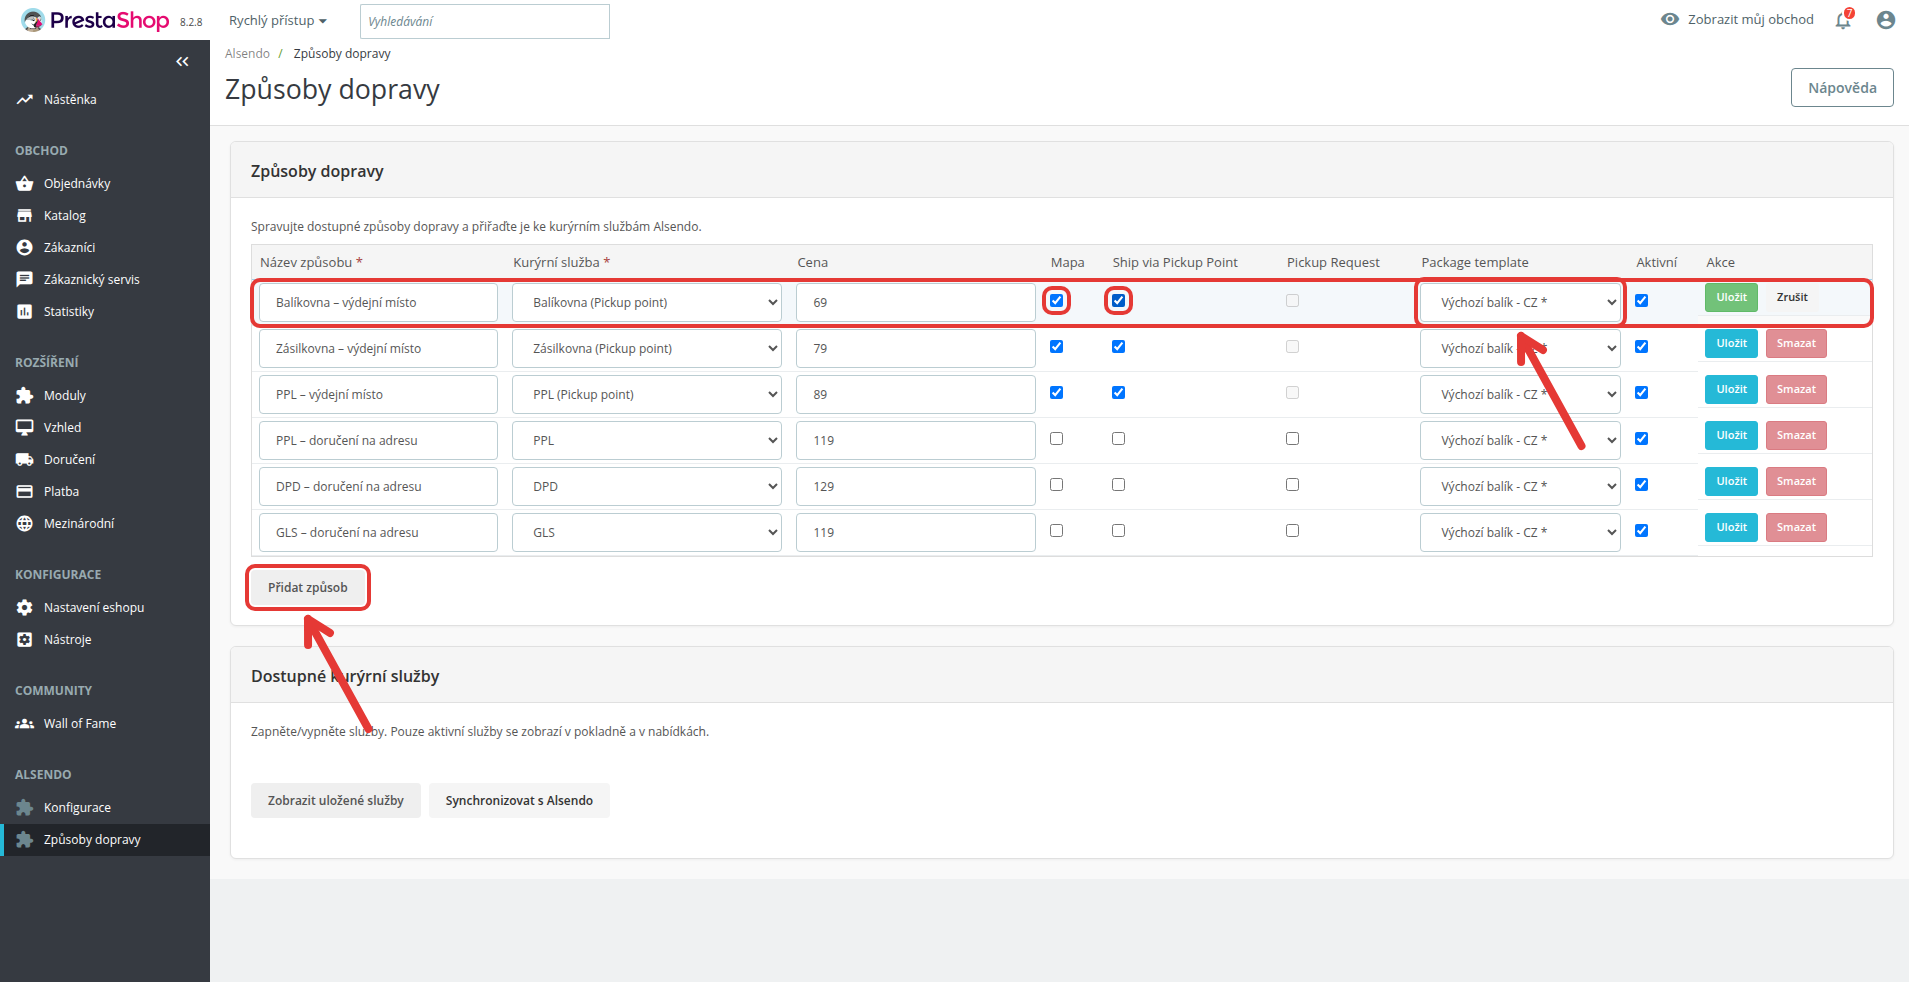Open notifications bell icon
Image resolution: width=1909 pixels, height=982 pixels.
[1843, 20]
